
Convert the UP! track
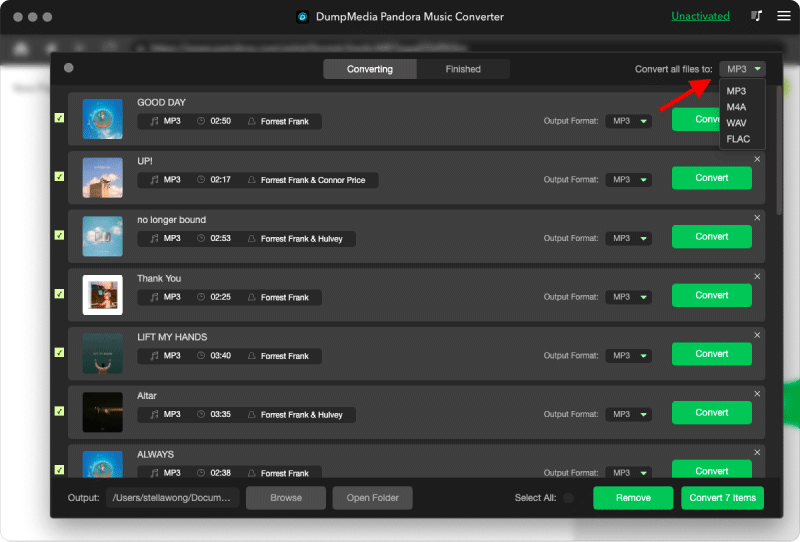click(x=712, y=178)
